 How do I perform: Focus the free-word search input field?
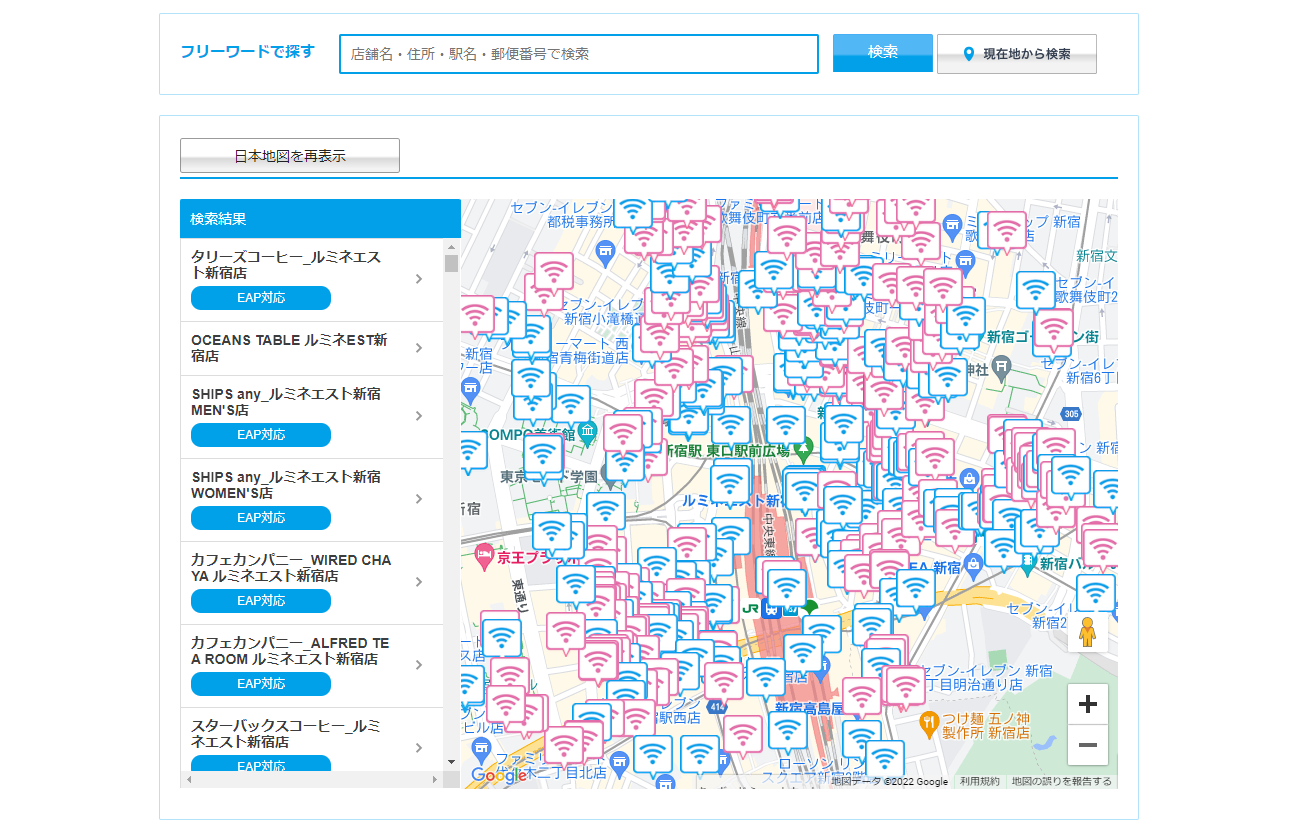579,54
